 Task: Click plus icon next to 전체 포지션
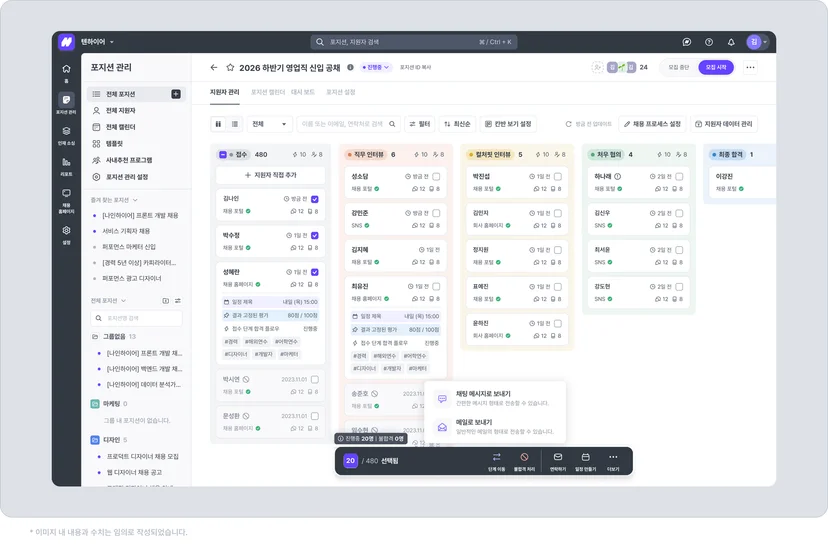point(176,94)
